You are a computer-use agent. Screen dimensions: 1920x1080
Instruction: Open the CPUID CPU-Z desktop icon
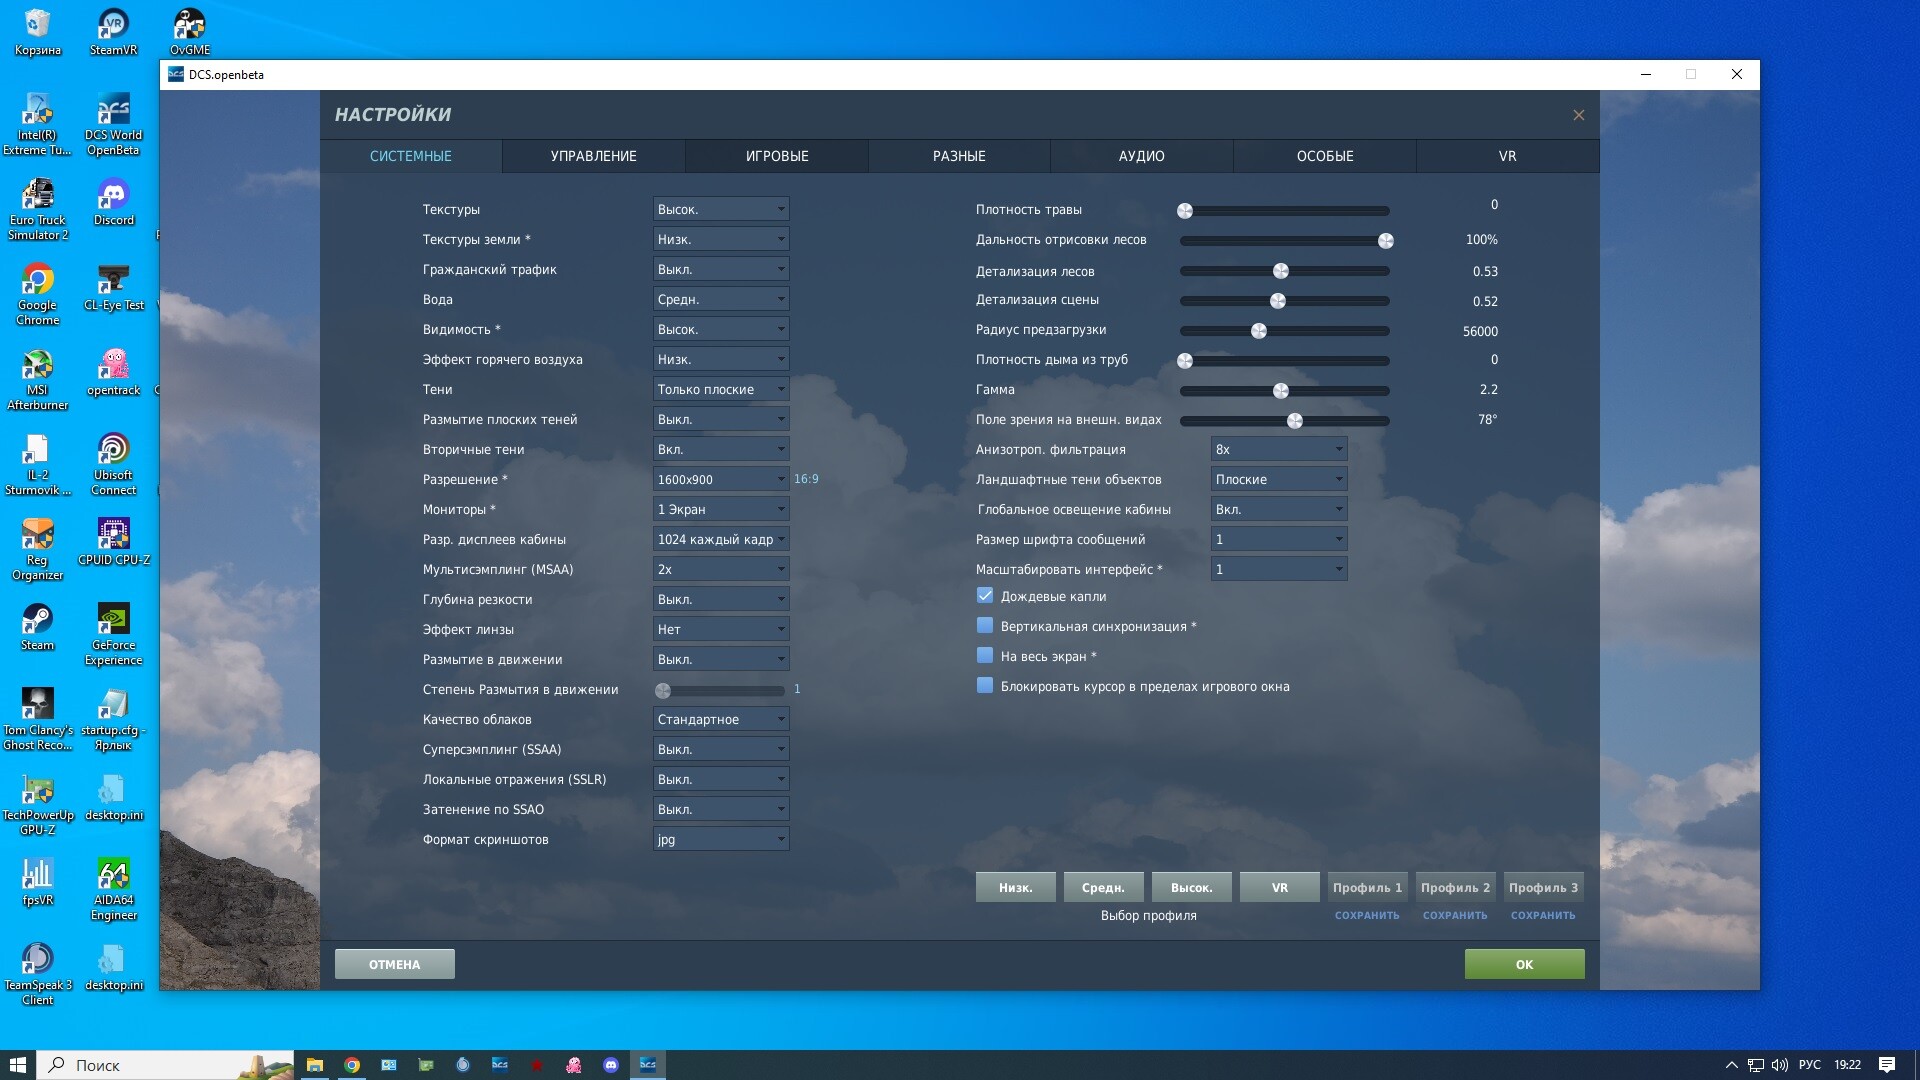[113, 543]
